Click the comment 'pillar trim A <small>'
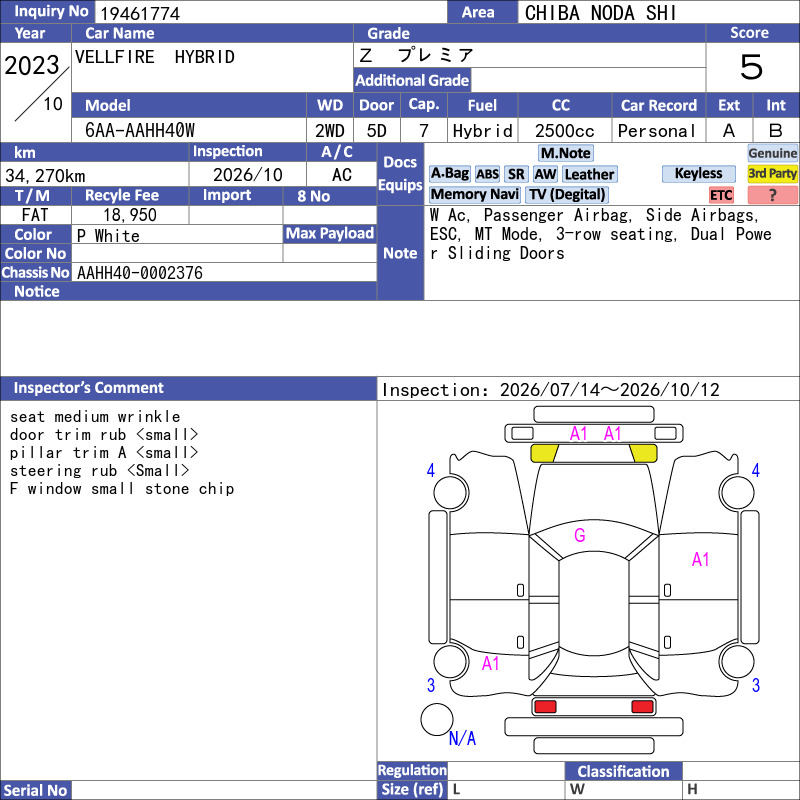The width and height of the screenshot is (800, 800). coord(104,453)
